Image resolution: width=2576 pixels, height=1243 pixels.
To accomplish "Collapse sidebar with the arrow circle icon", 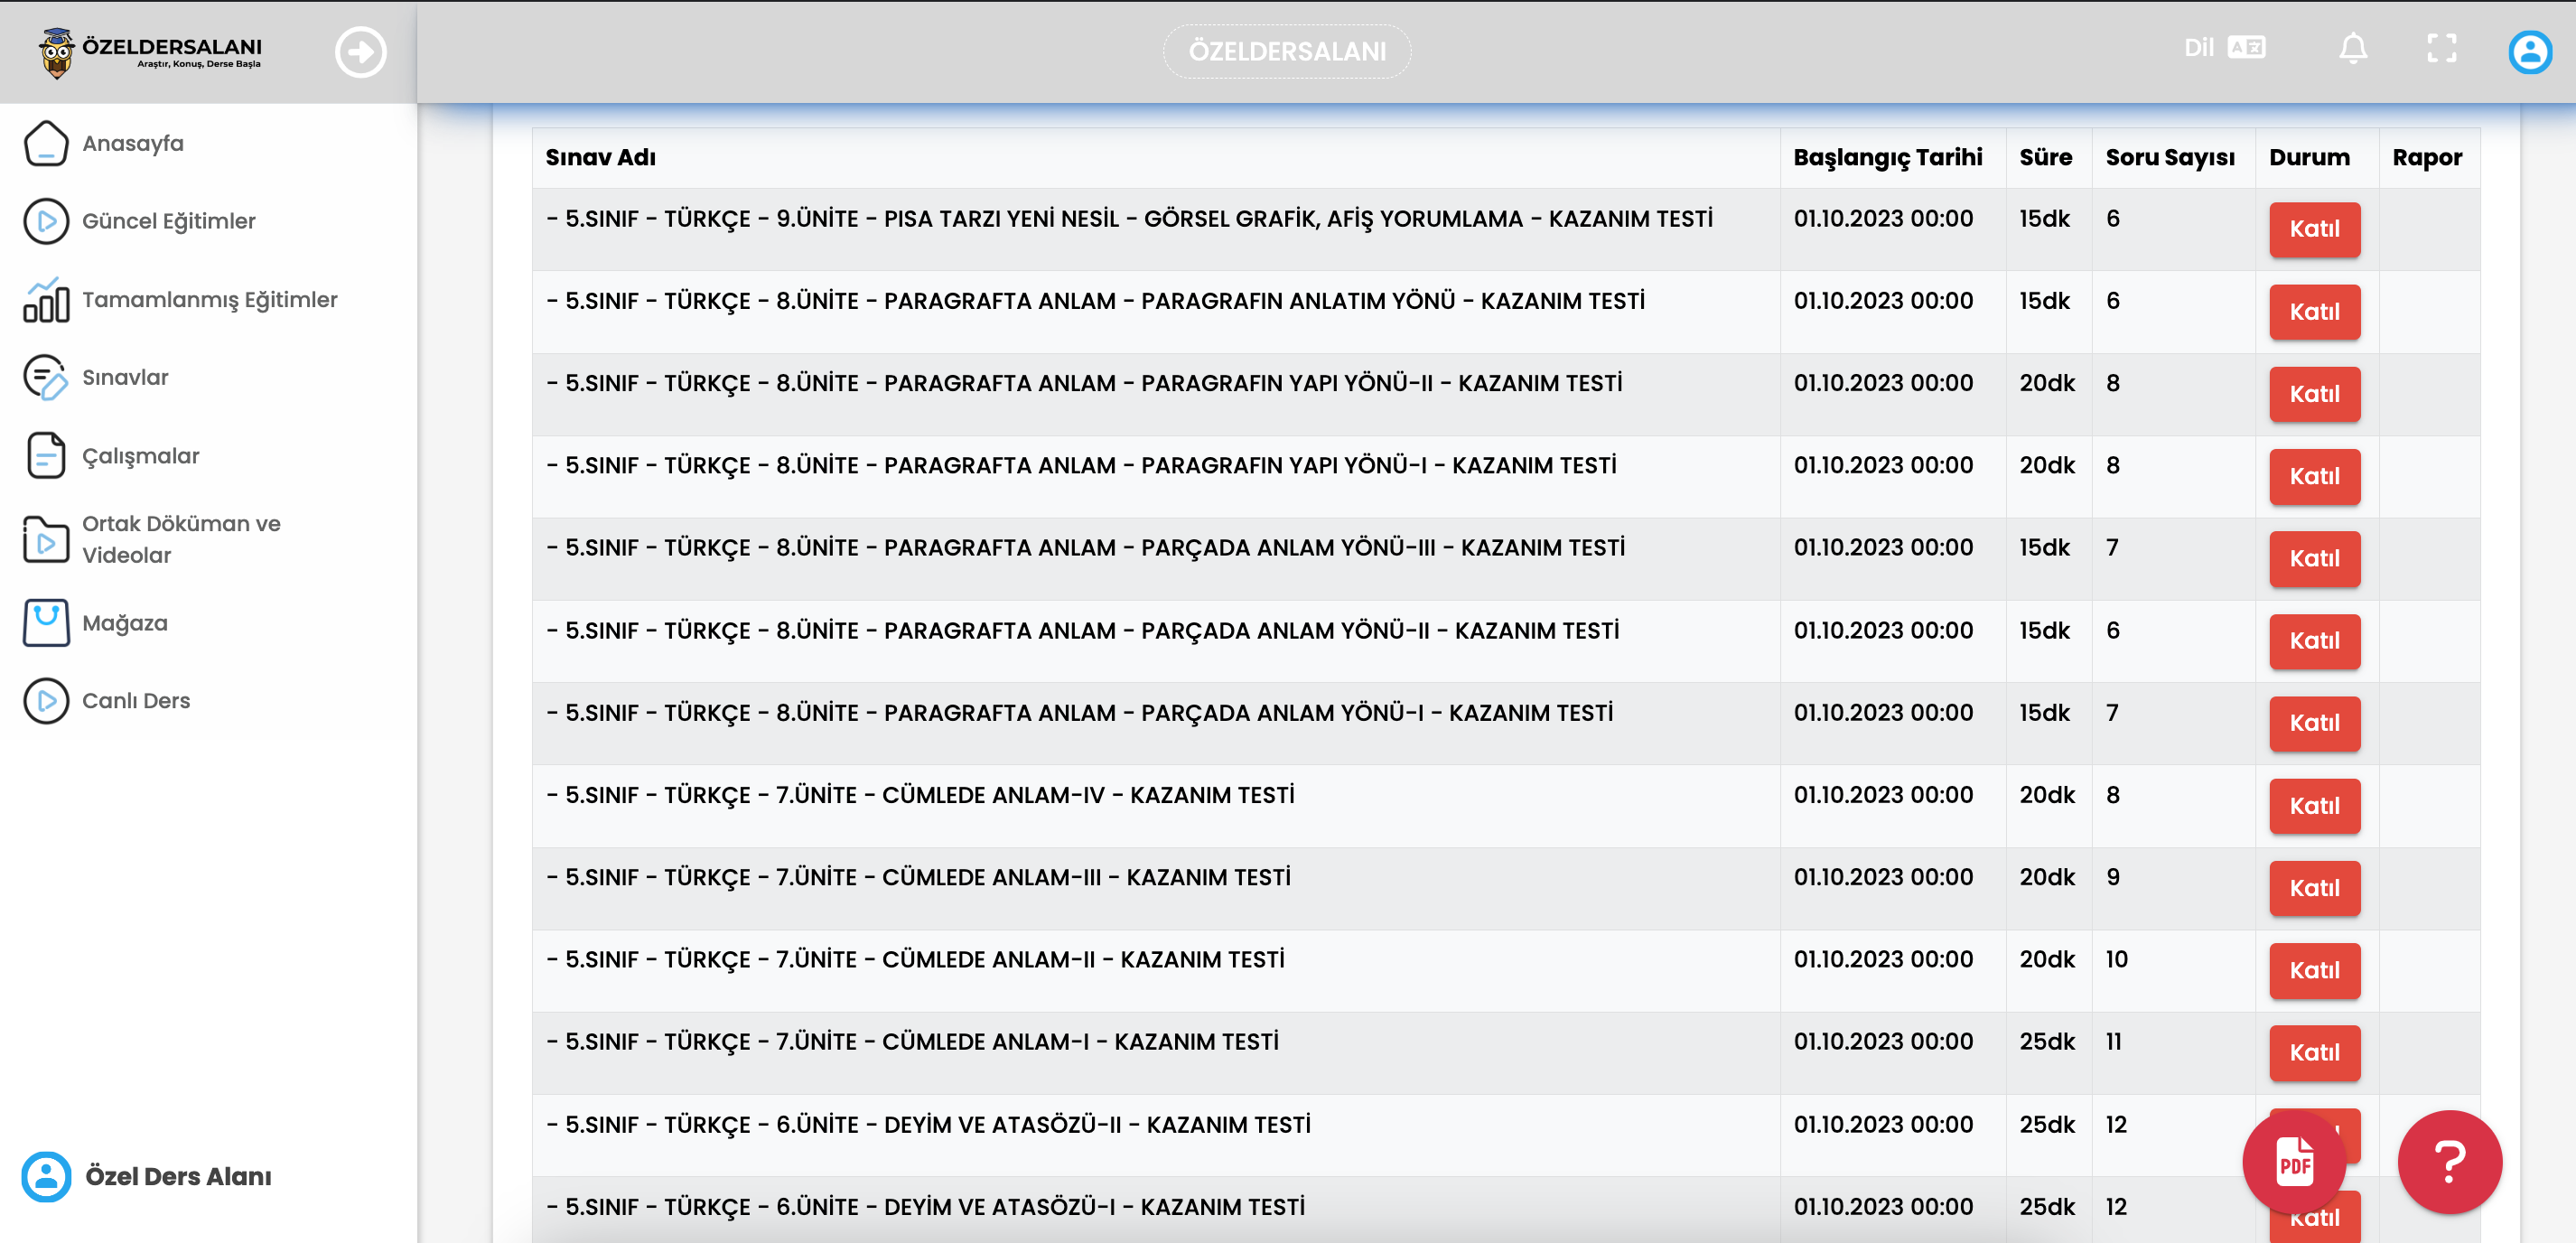I will 360,52.
